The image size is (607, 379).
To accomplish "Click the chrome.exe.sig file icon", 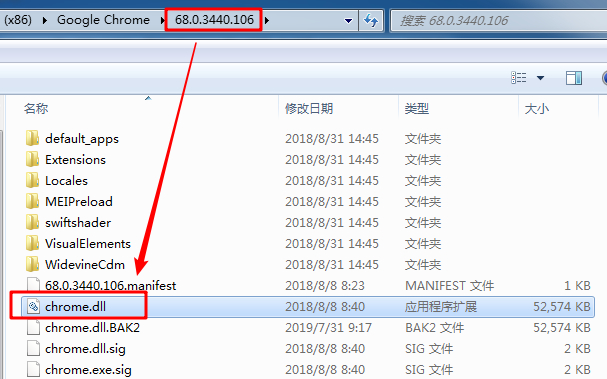I will point(33,369).
